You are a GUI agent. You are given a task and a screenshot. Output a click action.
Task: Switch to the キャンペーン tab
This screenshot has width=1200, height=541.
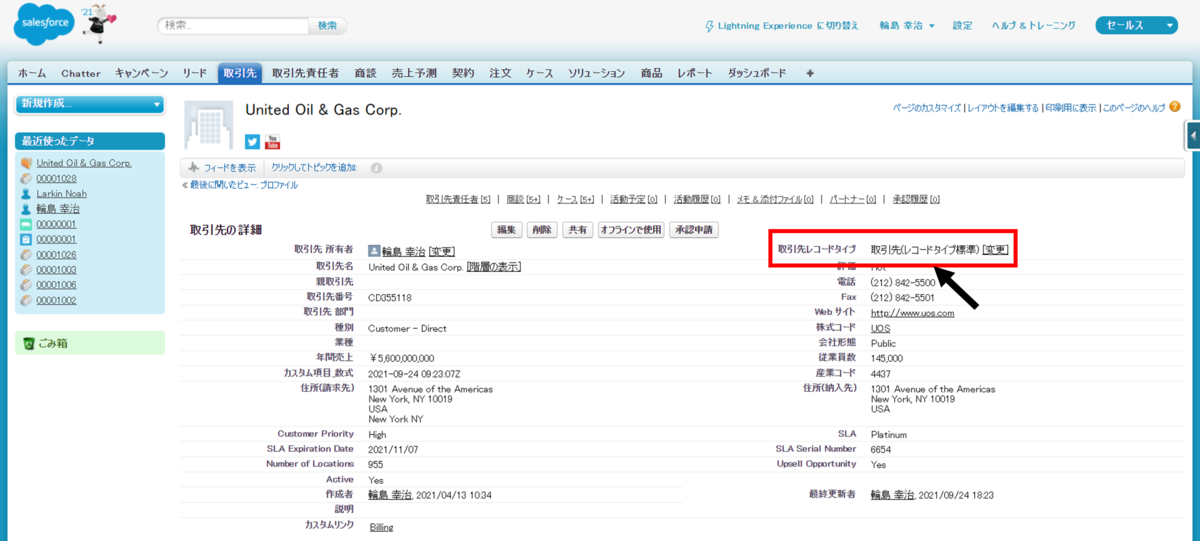(x=142, y=73)
